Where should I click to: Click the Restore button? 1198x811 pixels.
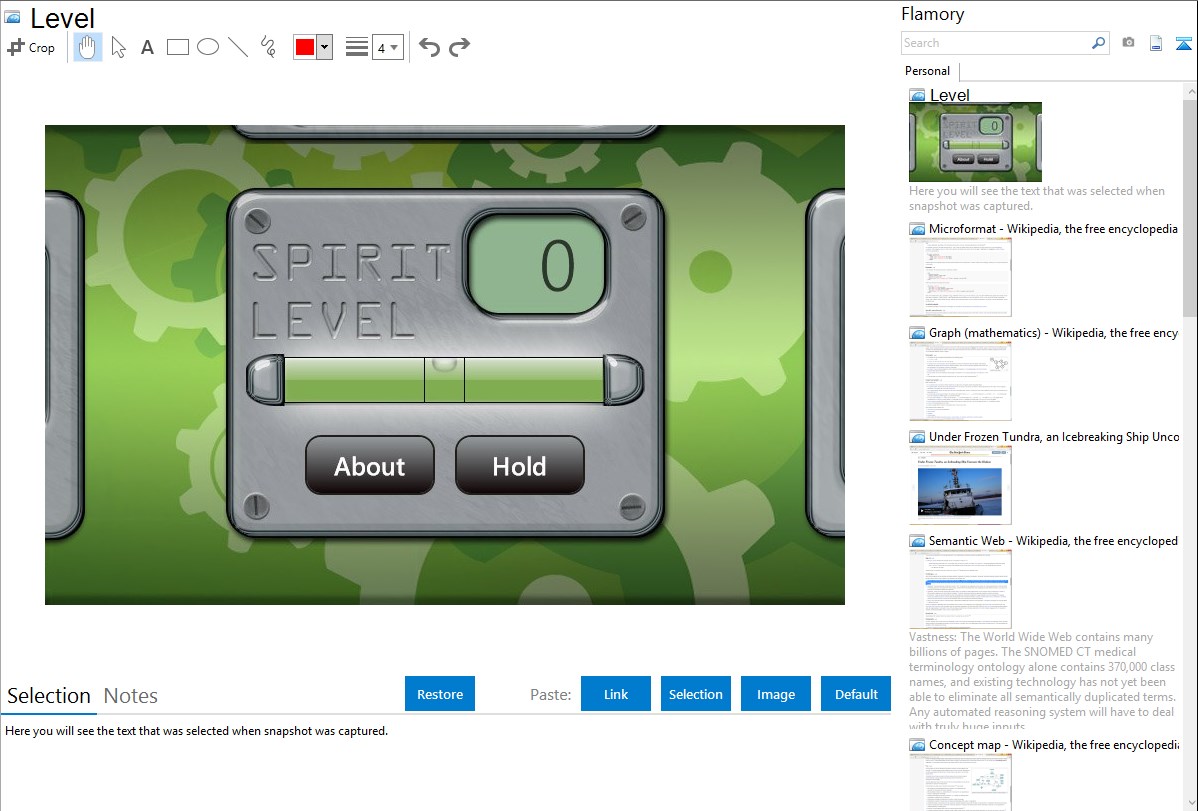tap(440, 694)
